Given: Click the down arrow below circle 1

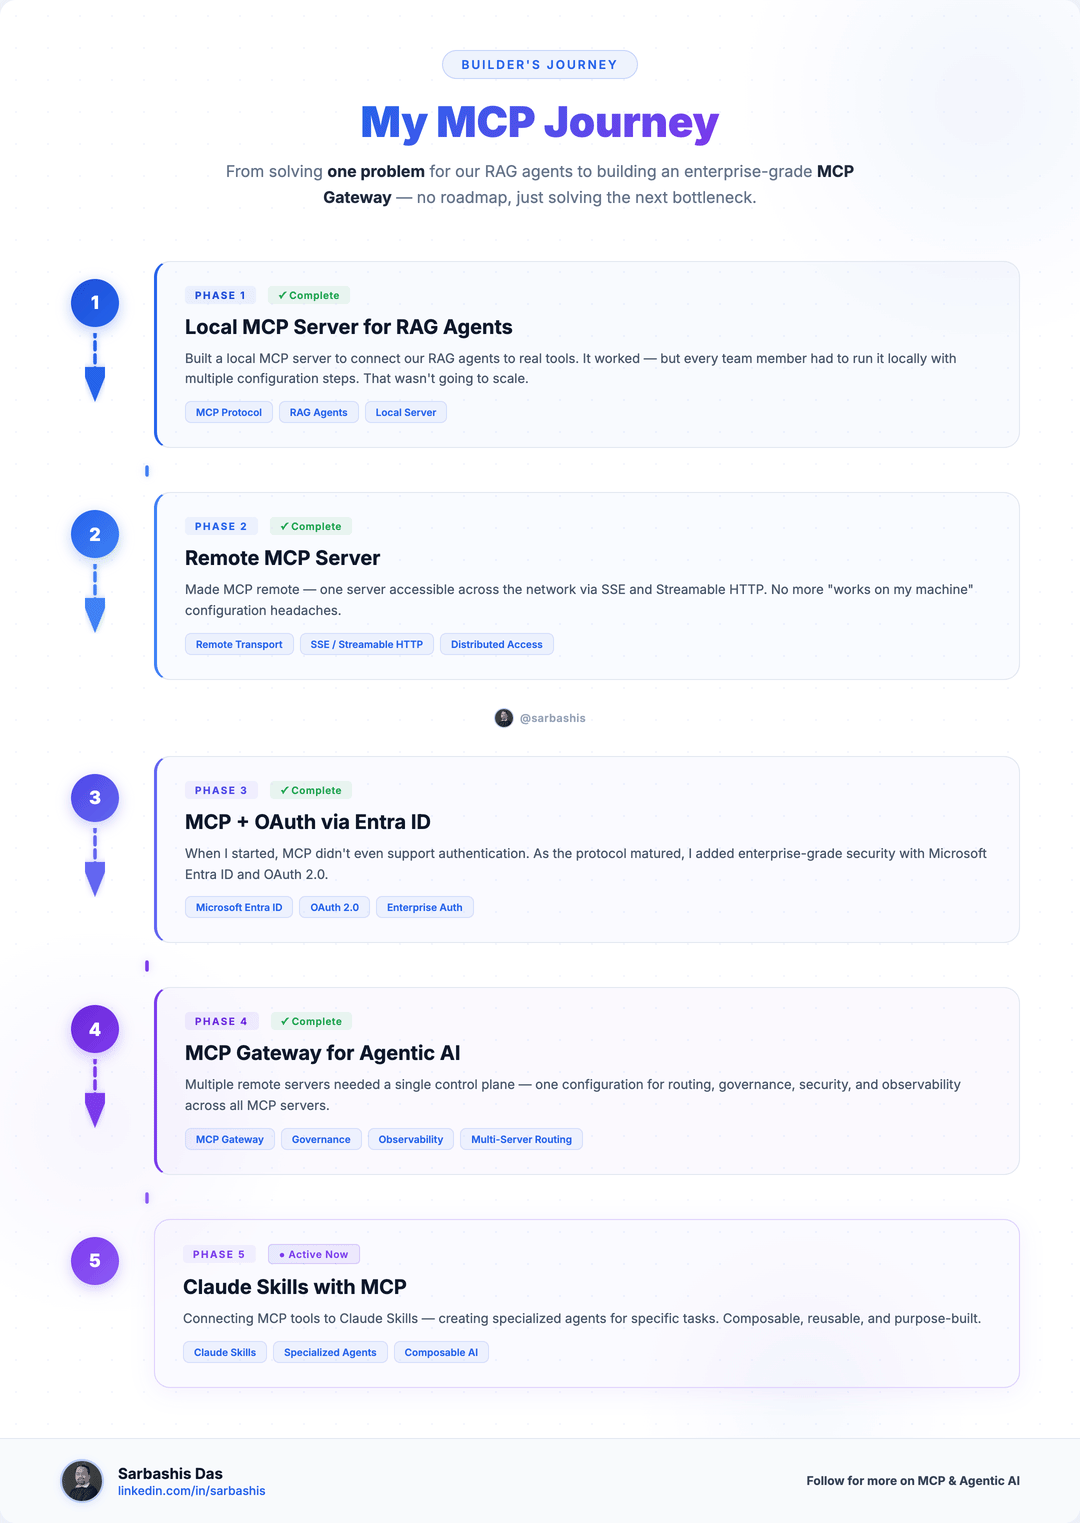Looking at the screenshot, I should pyautogui.click(x=95, y=382).
